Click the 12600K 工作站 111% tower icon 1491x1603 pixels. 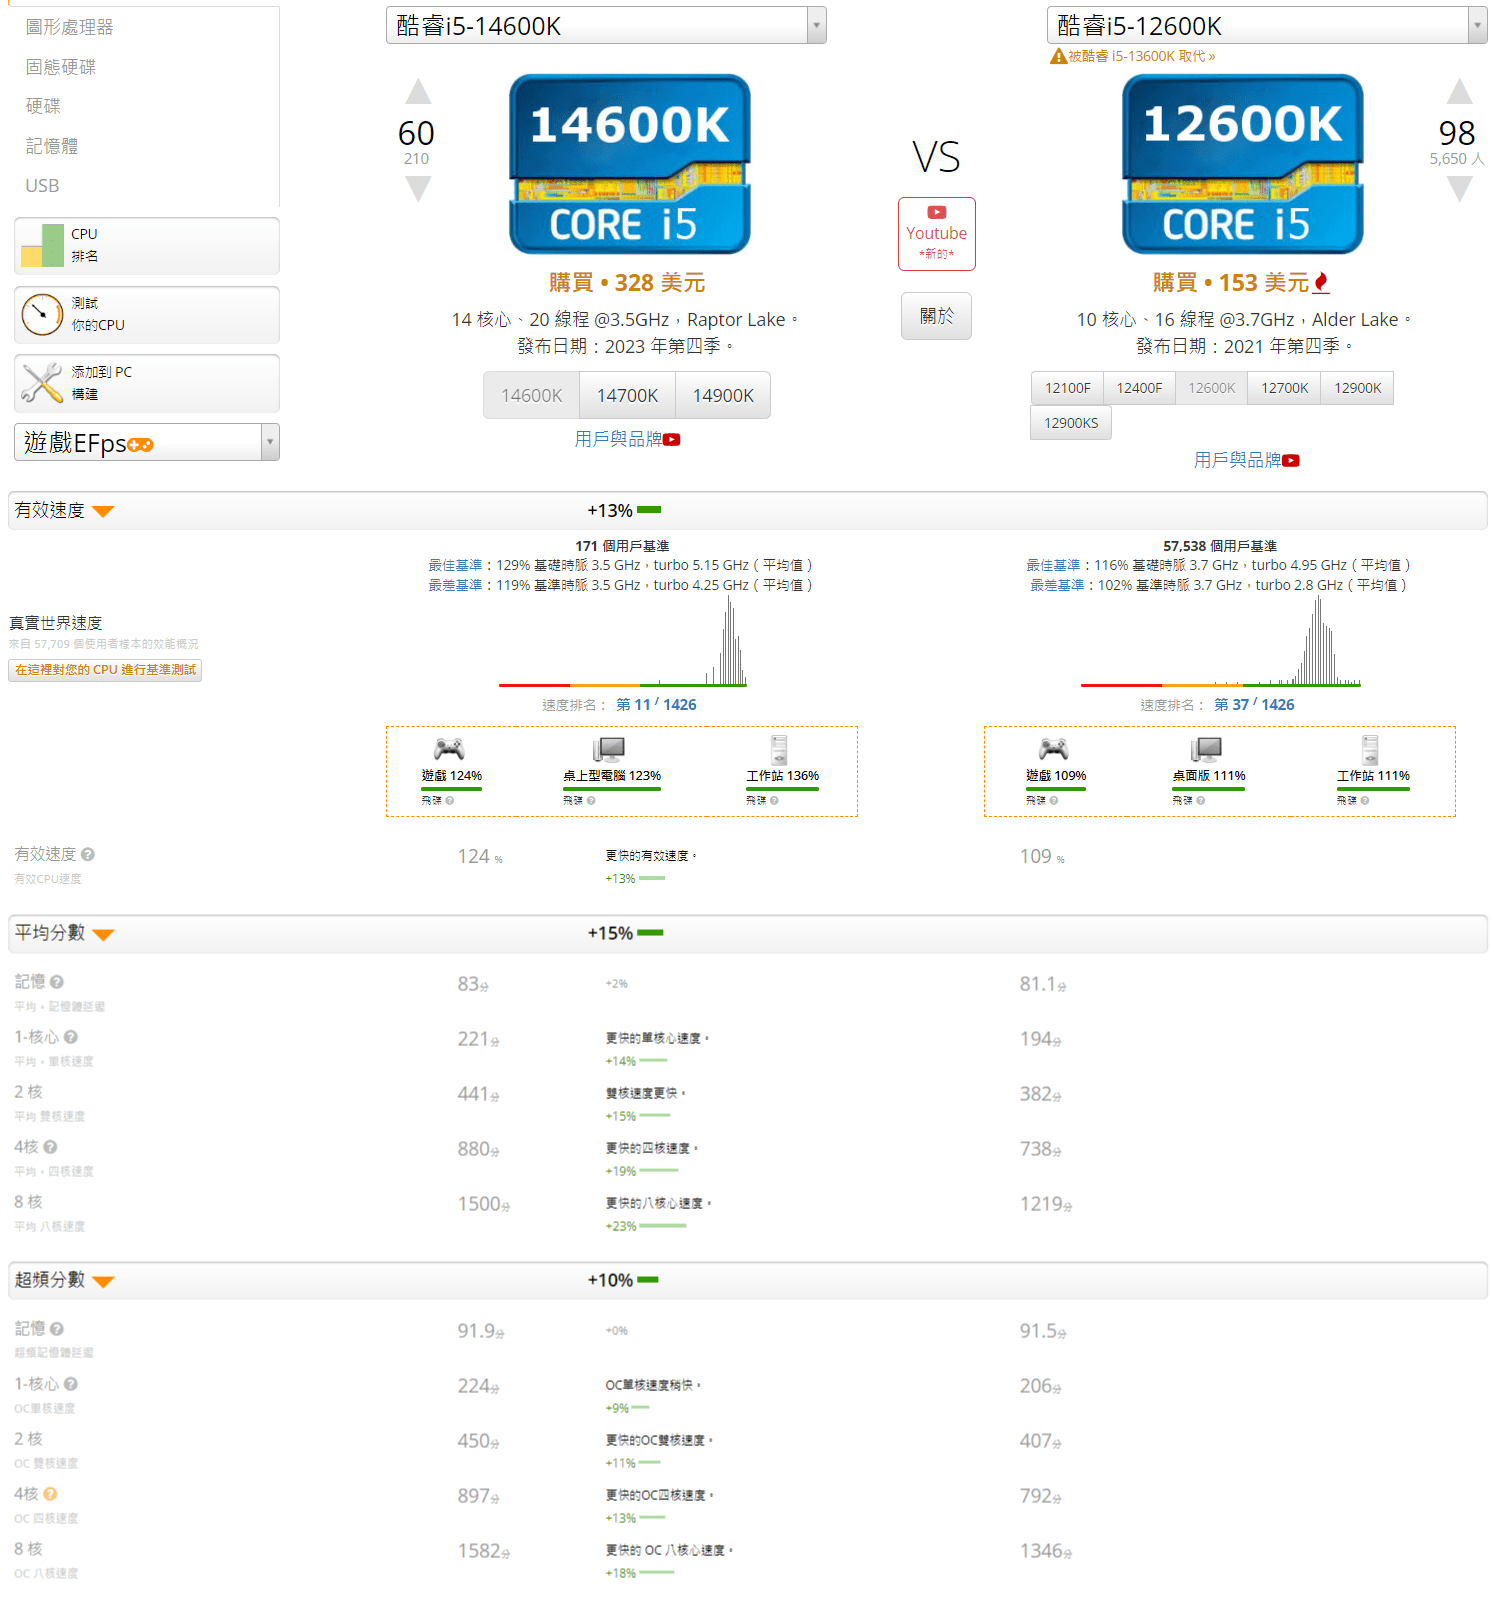[1370, 749]
